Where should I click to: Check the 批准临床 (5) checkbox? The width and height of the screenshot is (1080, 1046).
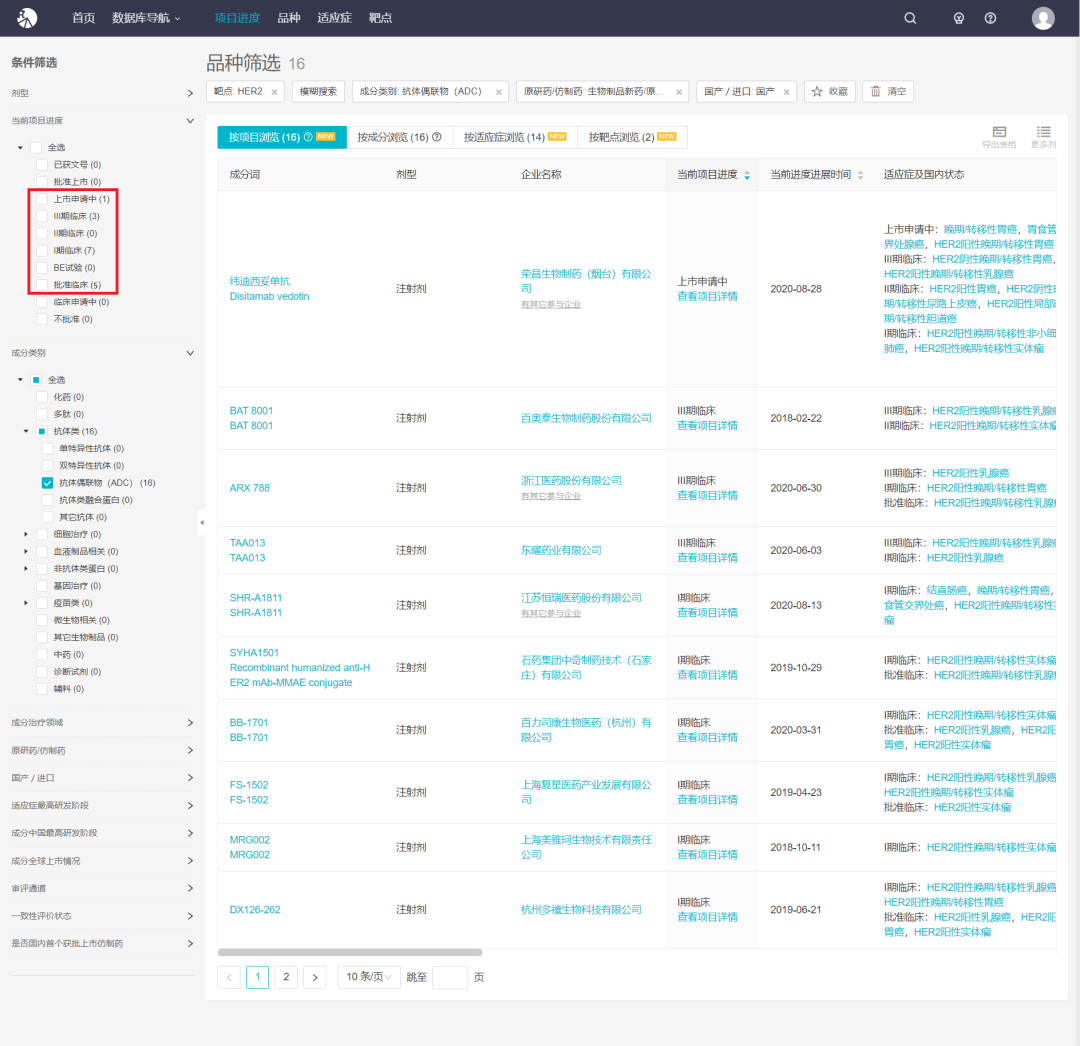[x=42, y=285]
